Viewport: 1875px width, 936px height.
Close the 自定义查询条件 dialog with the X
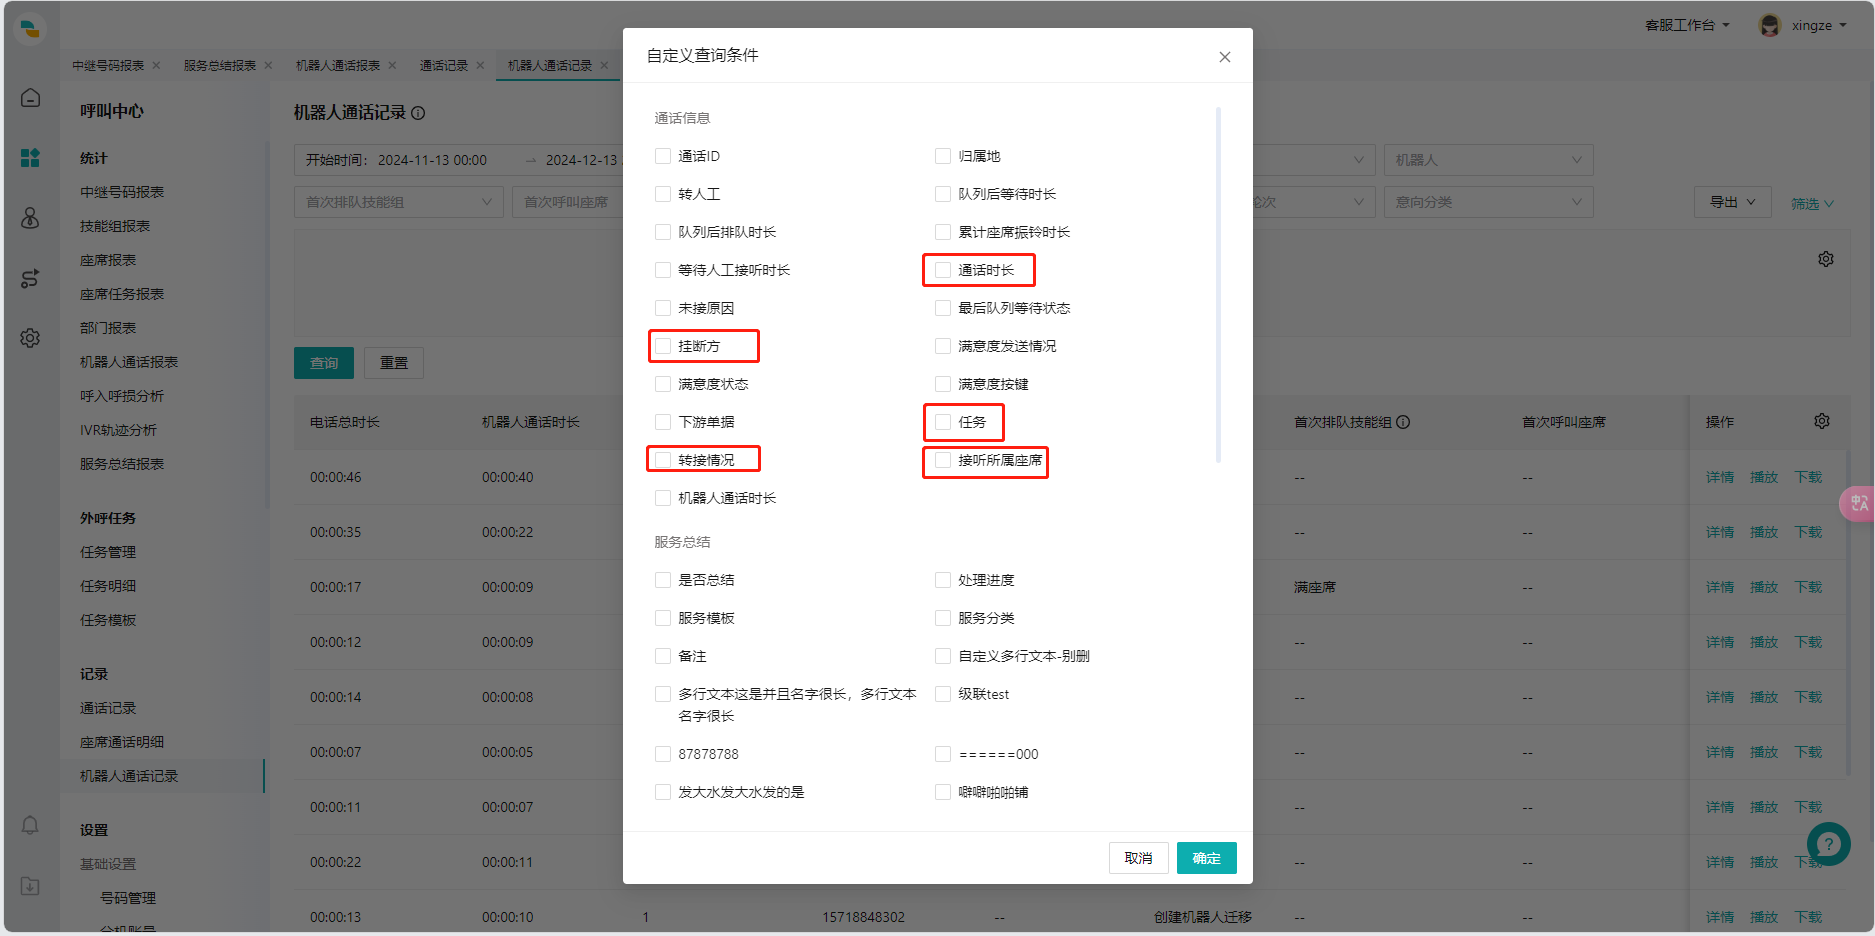[x=1224, y=57]
